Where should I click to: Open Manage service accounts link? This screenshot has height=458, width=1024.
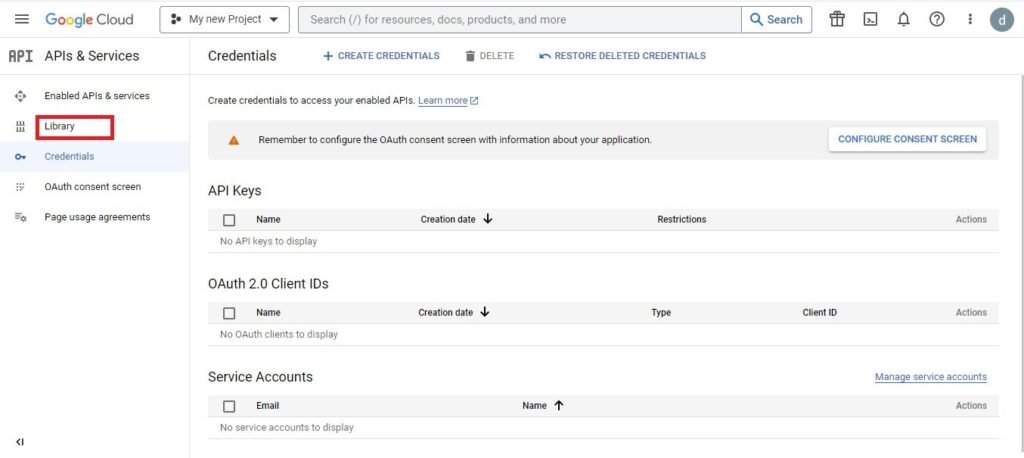point(930,377)
